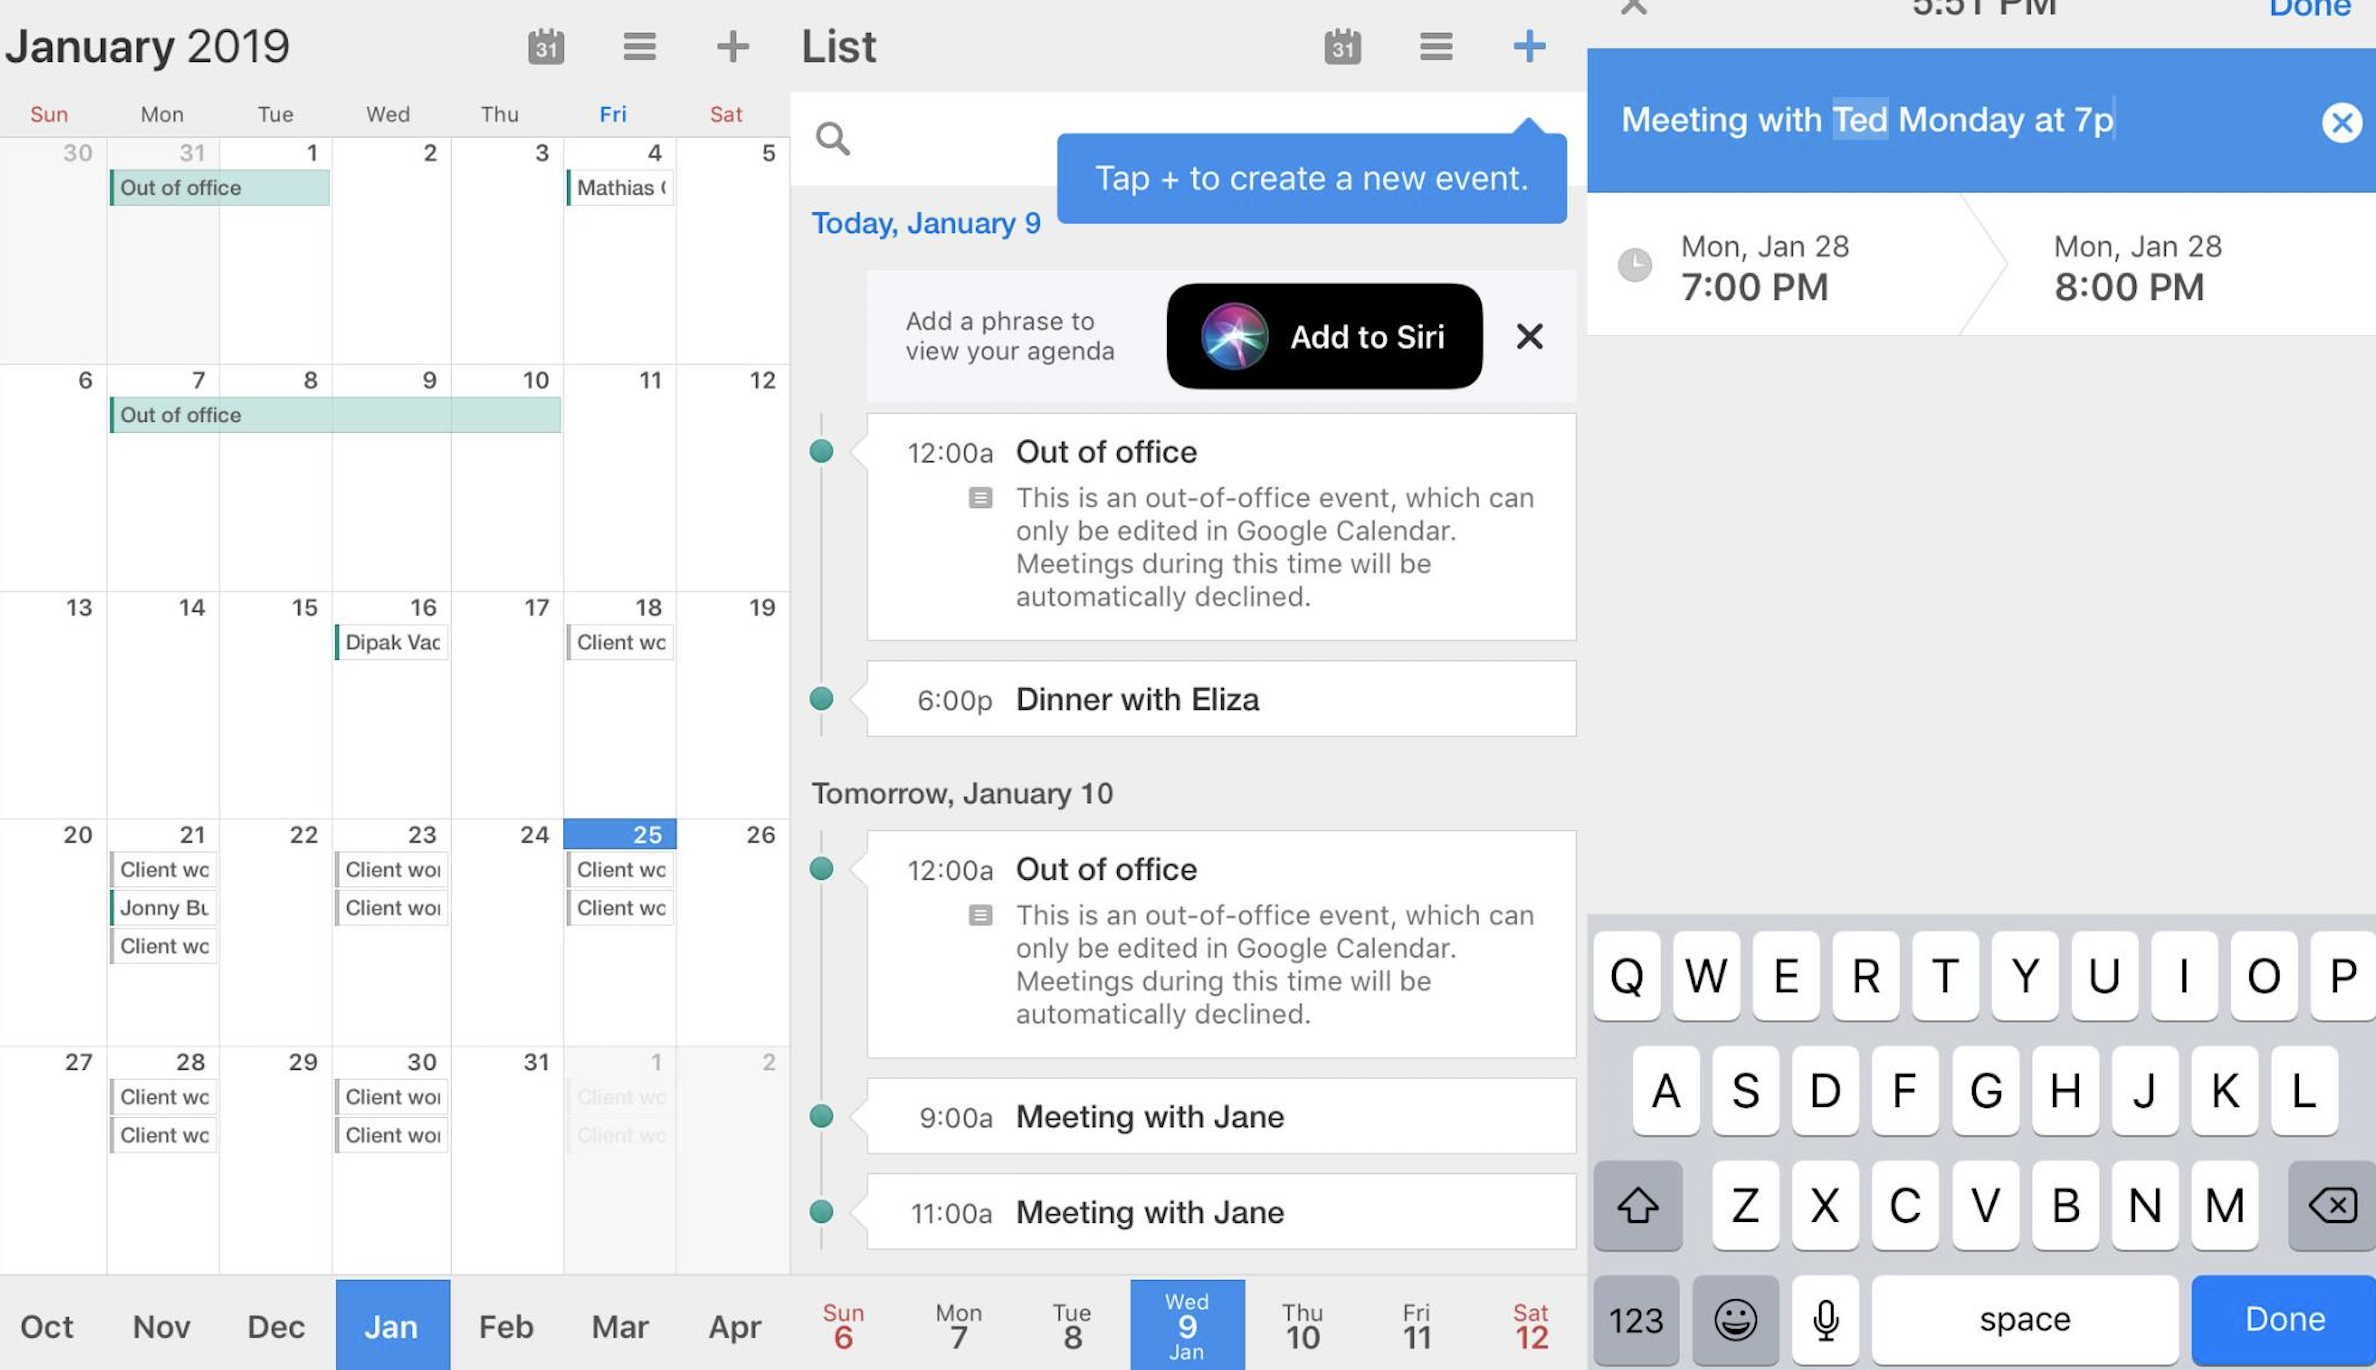Tap the hamburger menu icon in List view
The height and width of the screenshot is (1370, 2376).
click(x=1434, y=44)
